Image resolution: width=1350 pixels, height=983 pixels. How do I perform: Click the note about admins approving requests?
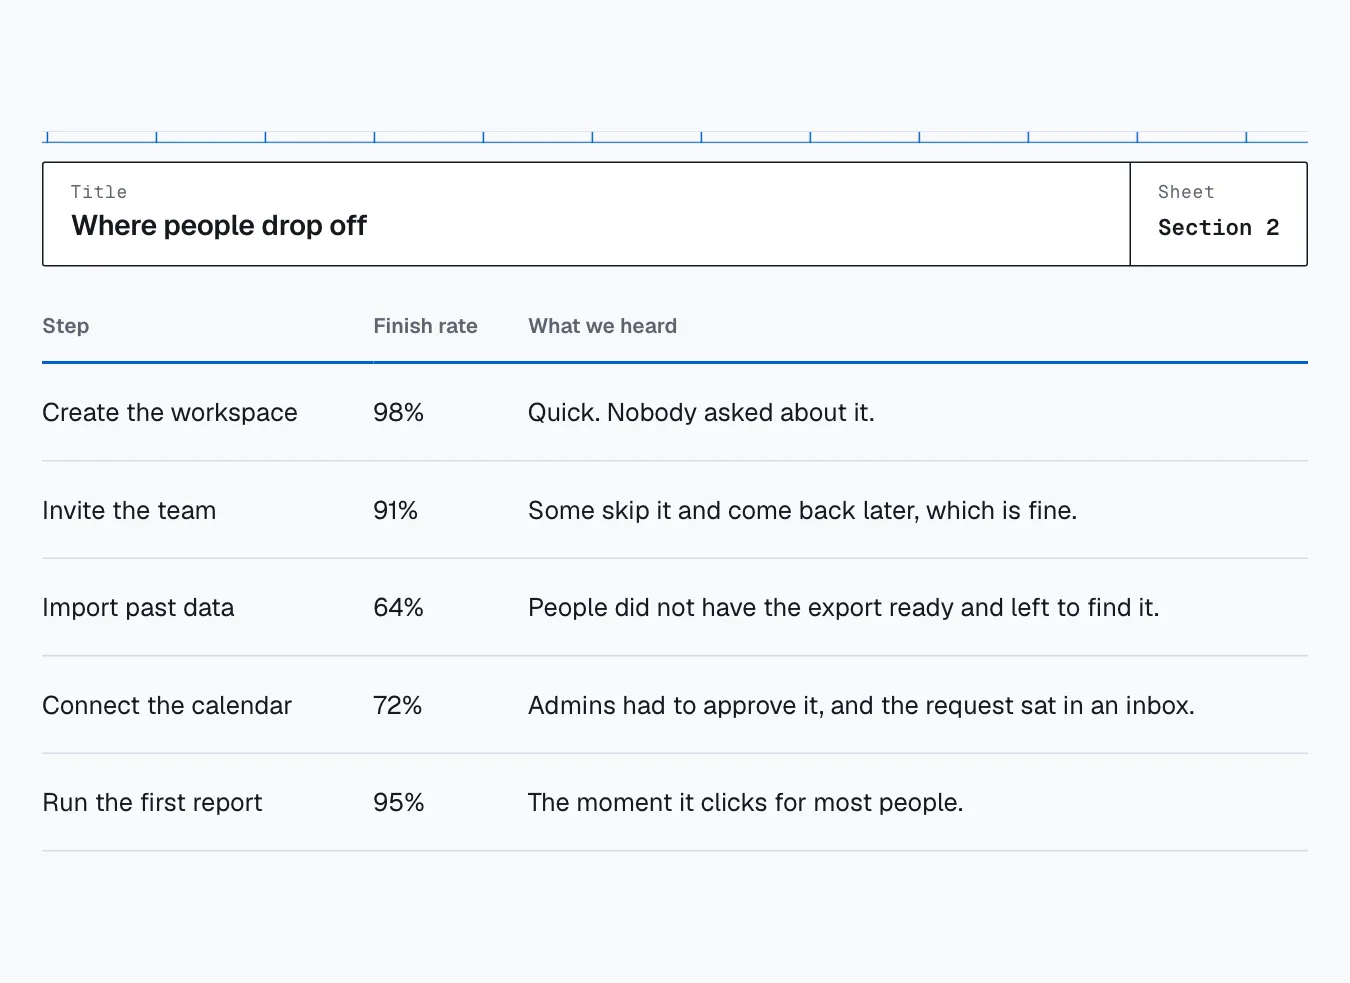point(861,705)
